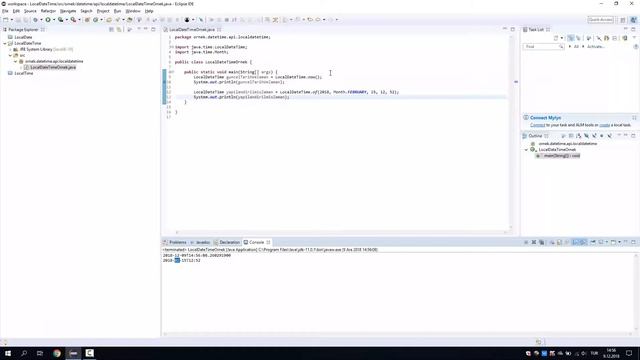Maximize the editor area
The image size is (640, 360).
pos(513,29)
